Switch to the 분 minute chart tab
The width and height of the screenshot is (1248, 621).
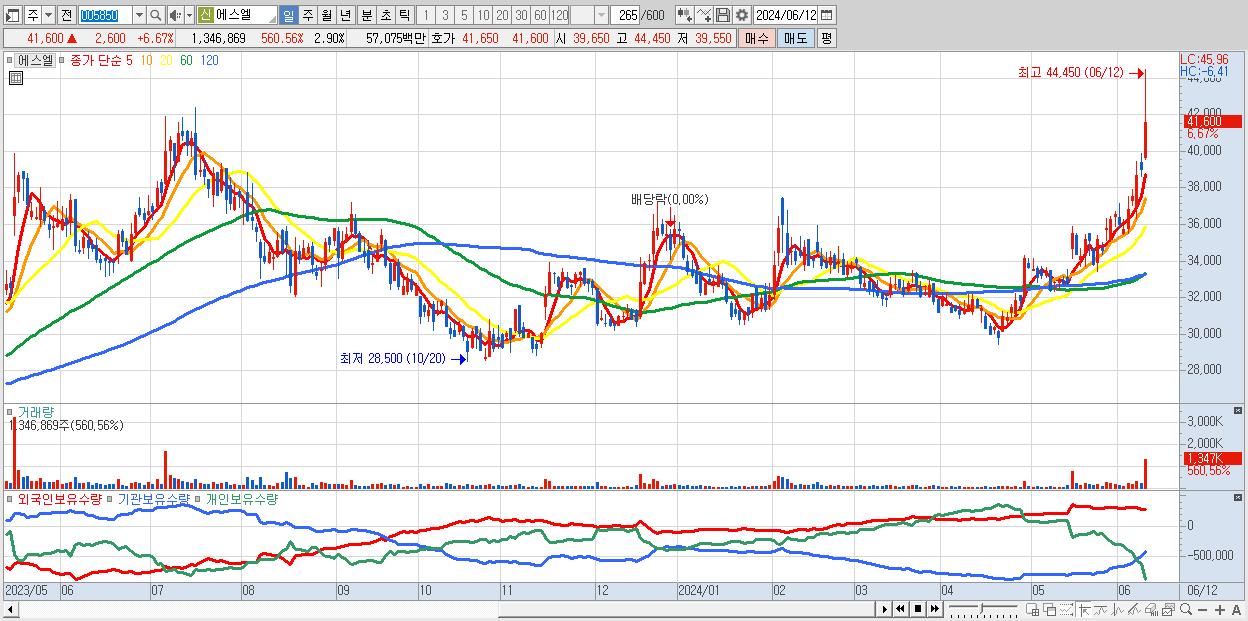[x=366, y=15]
